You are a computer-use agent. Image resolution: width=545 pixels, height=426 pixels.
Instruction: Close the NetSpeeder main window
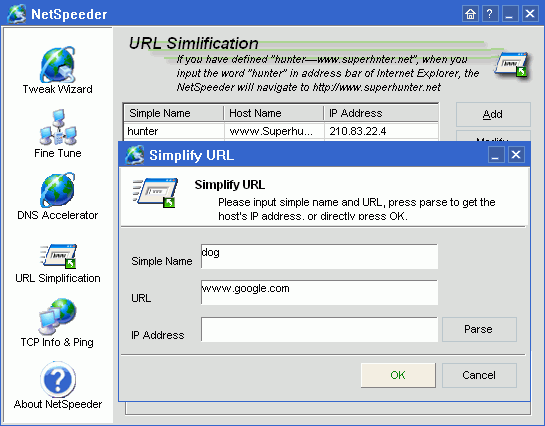[x=530, y=14]
